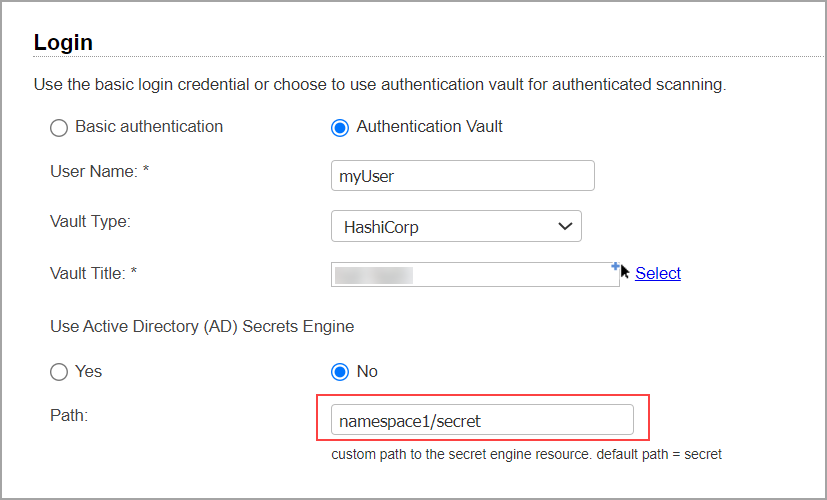
Task: Choose No for AD Secrets Engine
Action: 340,372
